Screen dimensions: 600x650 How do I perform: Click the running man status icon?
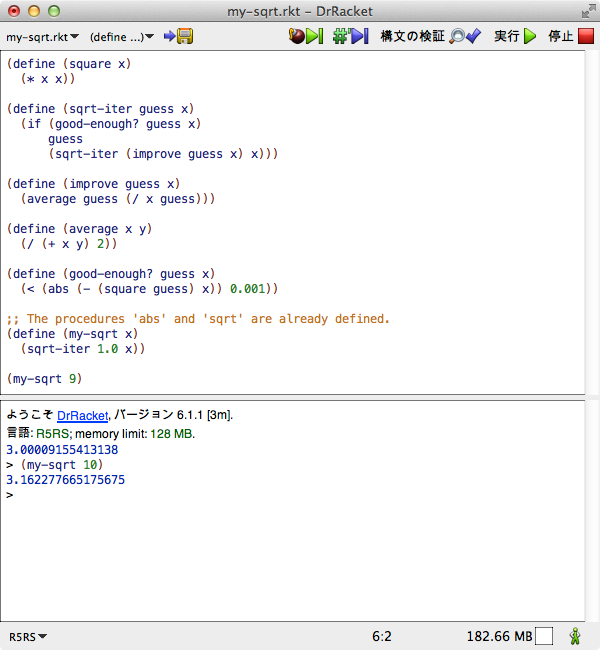pos(575,636)
